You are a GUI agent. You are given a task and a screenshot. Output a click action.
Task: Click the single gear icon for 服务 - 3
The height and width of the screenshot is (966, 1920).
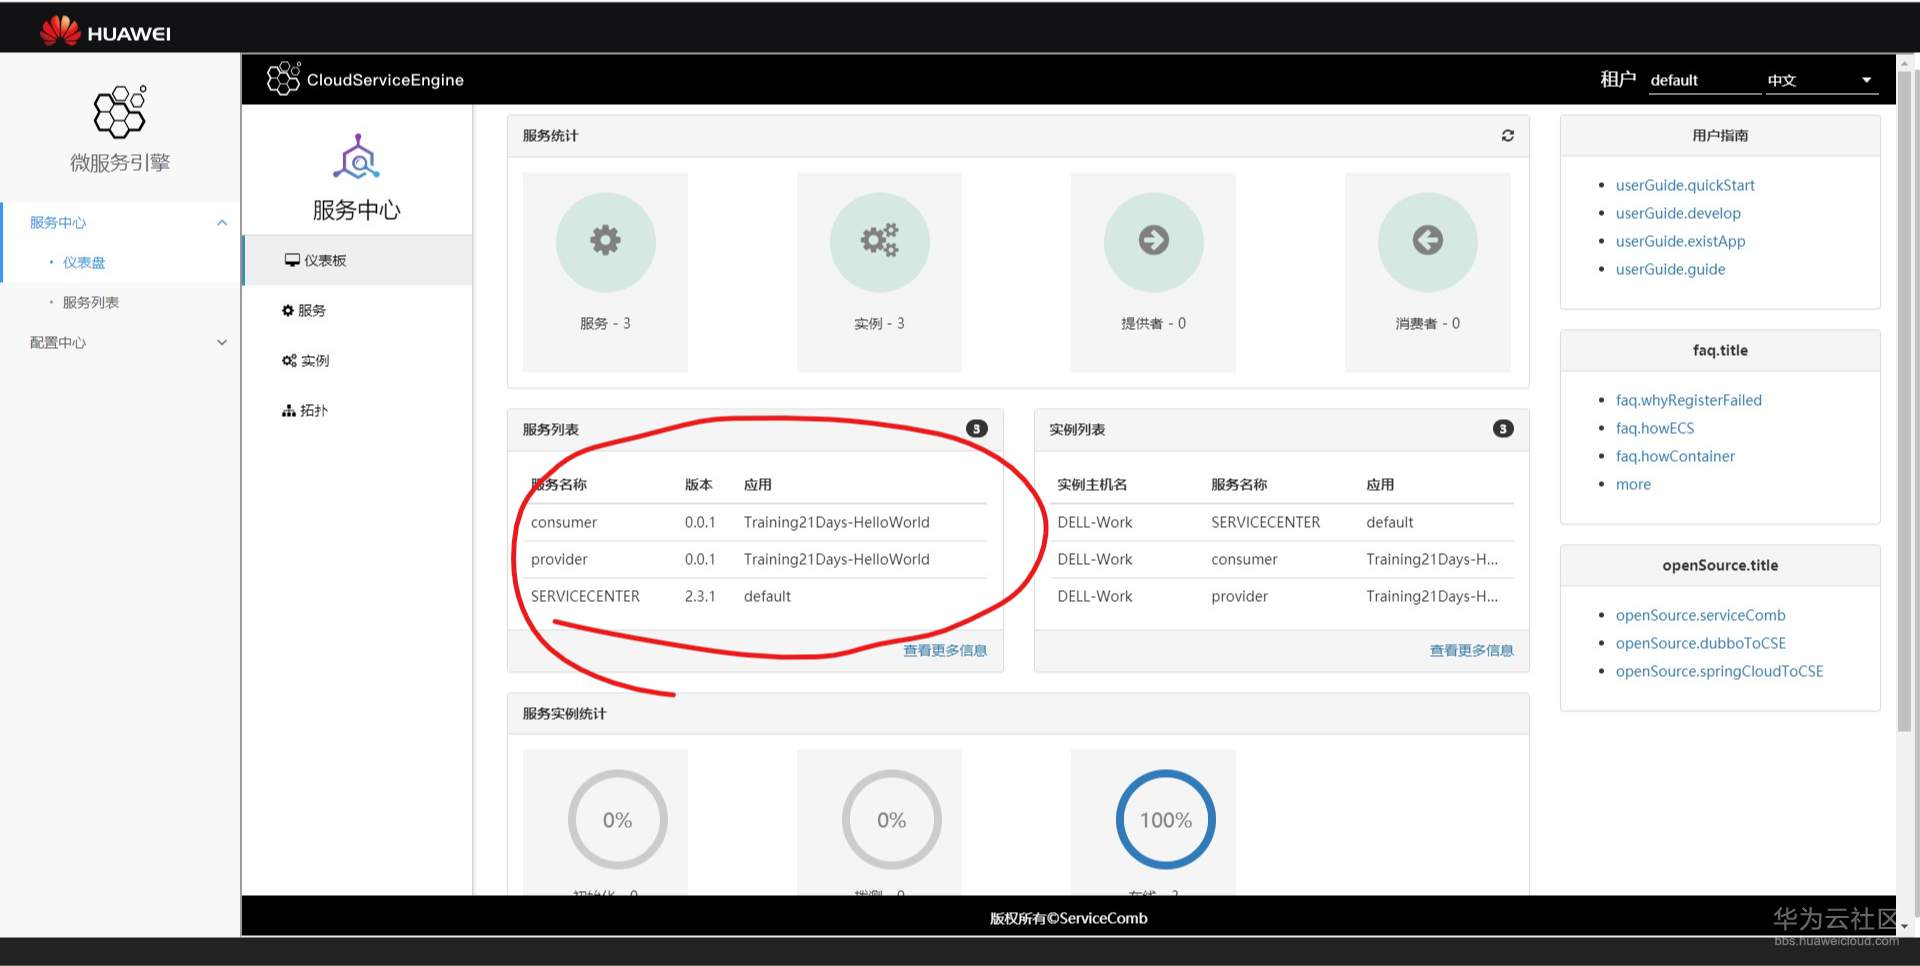click(605, 241)
